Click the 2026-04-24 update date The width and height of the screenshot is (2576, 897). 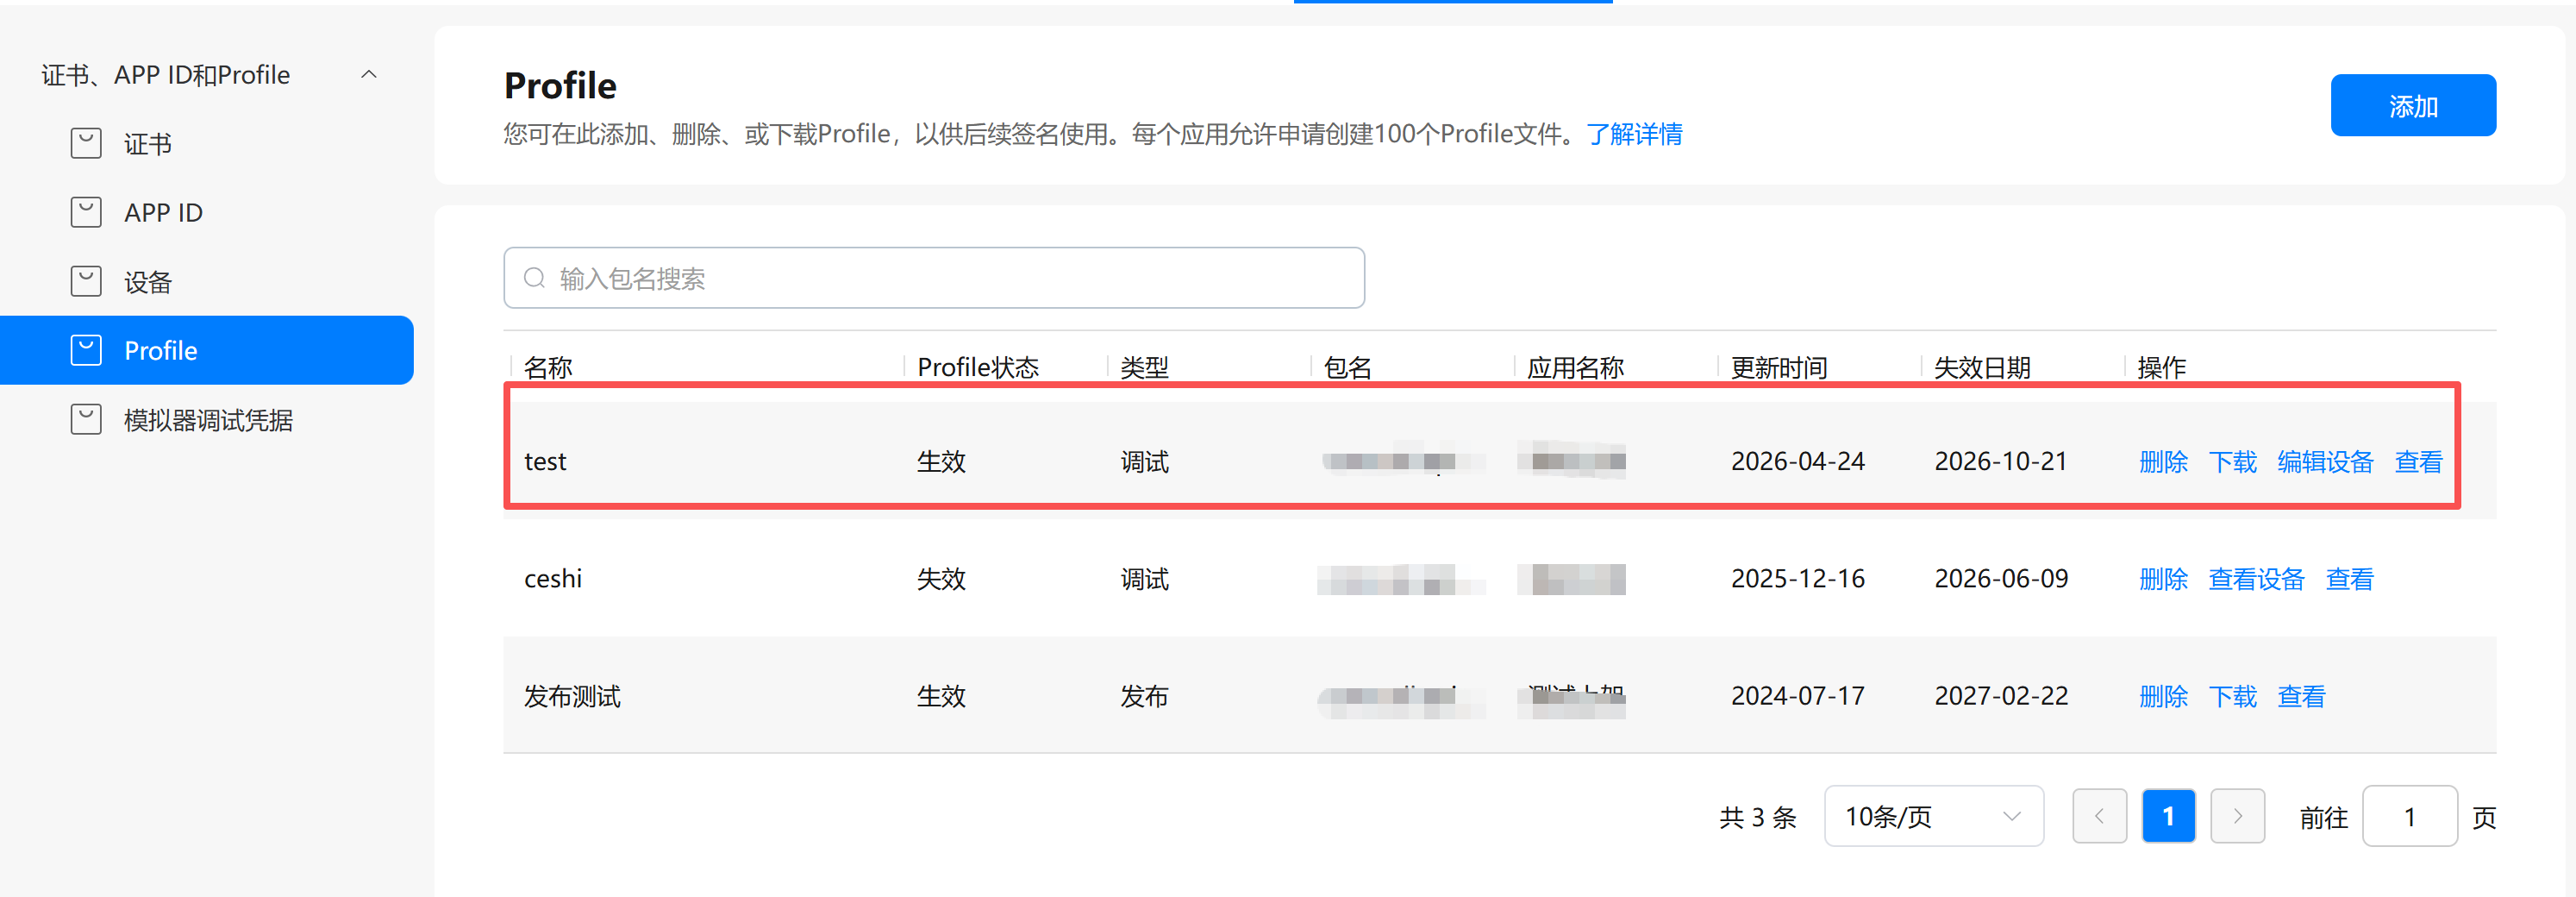pyautogui.click(x=1797, y=461)
